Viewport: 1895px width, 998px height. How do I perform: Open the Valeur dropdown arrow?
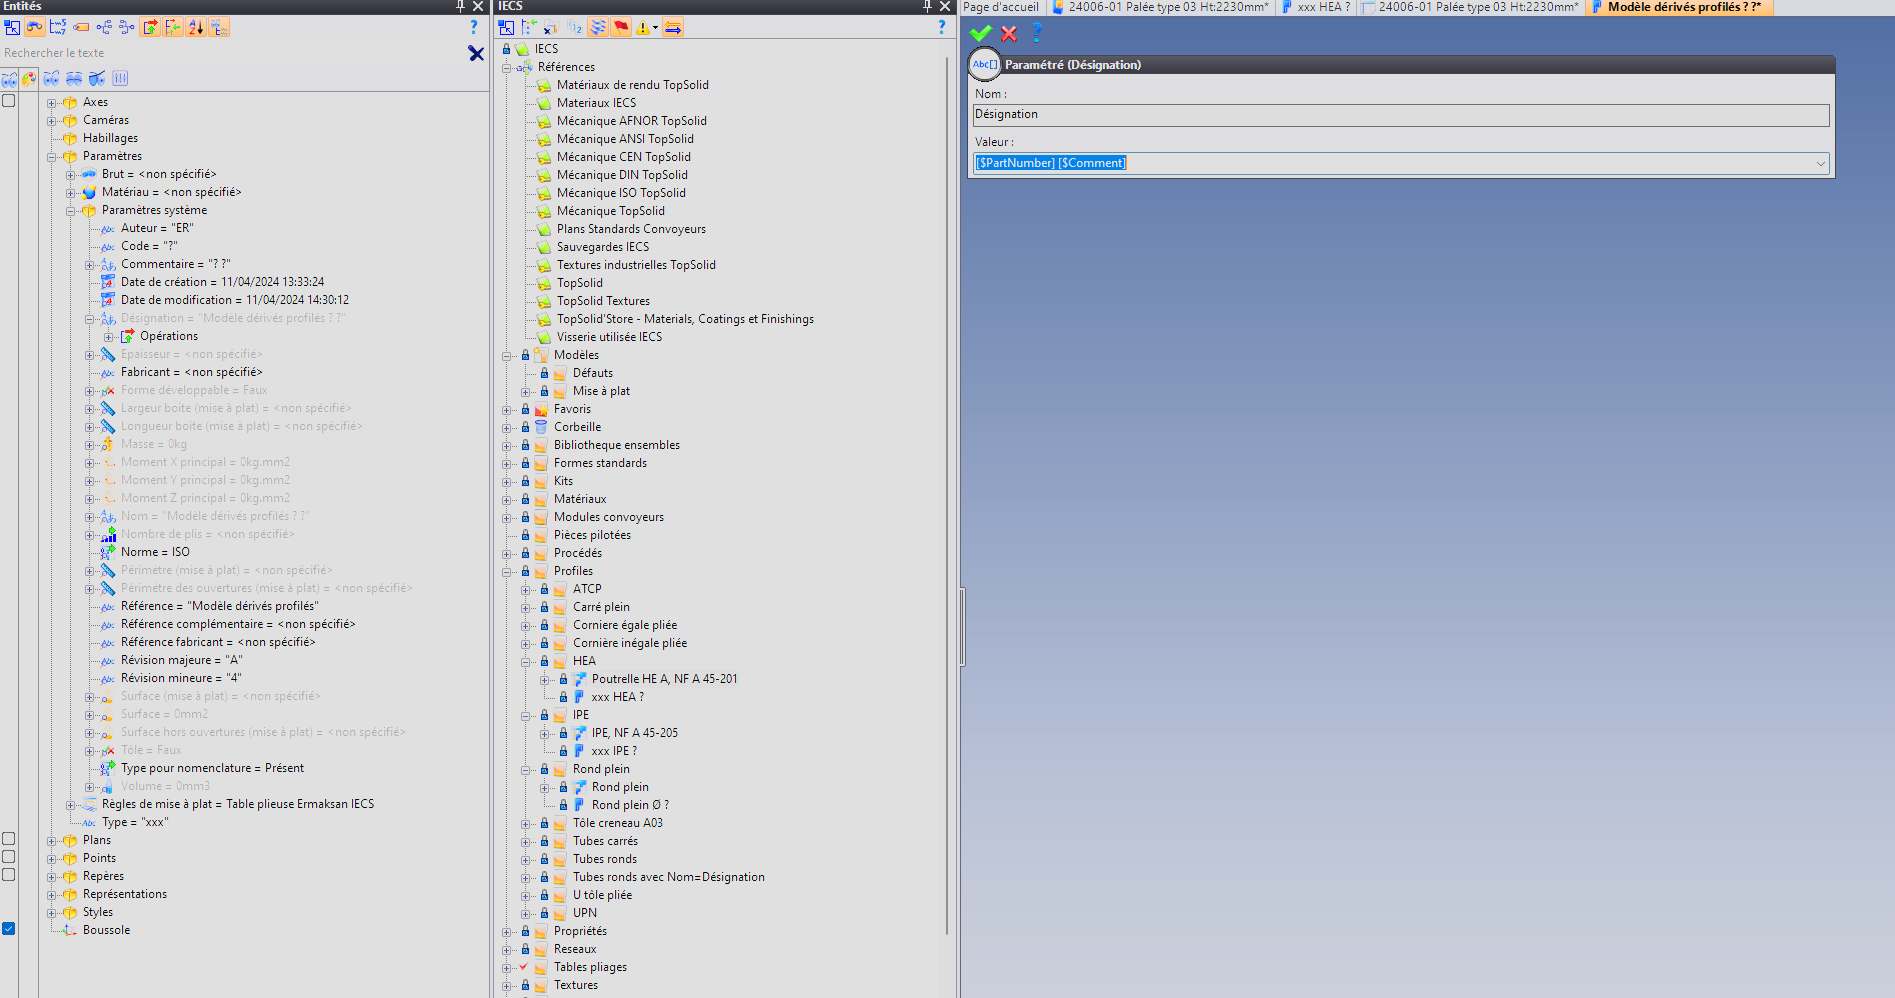[1820, 163]
